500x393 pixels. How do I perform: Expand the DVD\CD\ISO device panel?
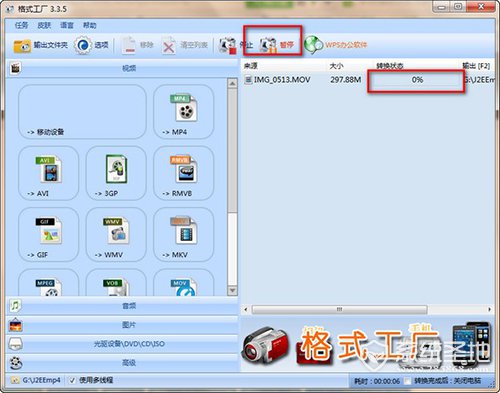[x=123, y=344]
